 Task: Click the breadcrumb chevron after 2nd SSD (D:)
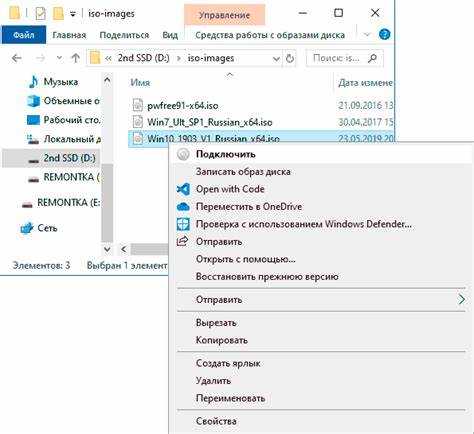pyautogui.click(x=179, y=59)
